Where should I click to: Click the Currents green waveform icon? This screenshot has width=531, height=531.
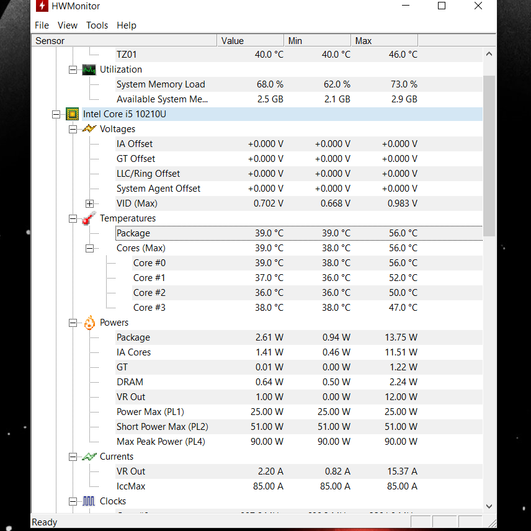tap(89, 456)
